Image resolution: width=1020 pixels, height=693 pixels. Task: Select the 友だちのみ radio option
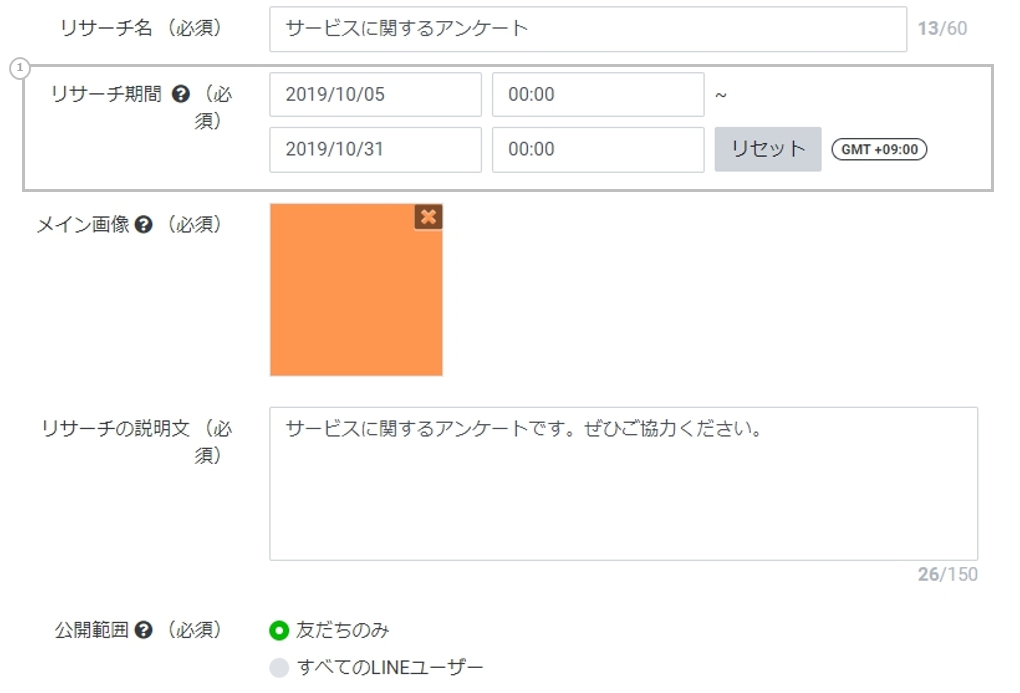point(279,630)
